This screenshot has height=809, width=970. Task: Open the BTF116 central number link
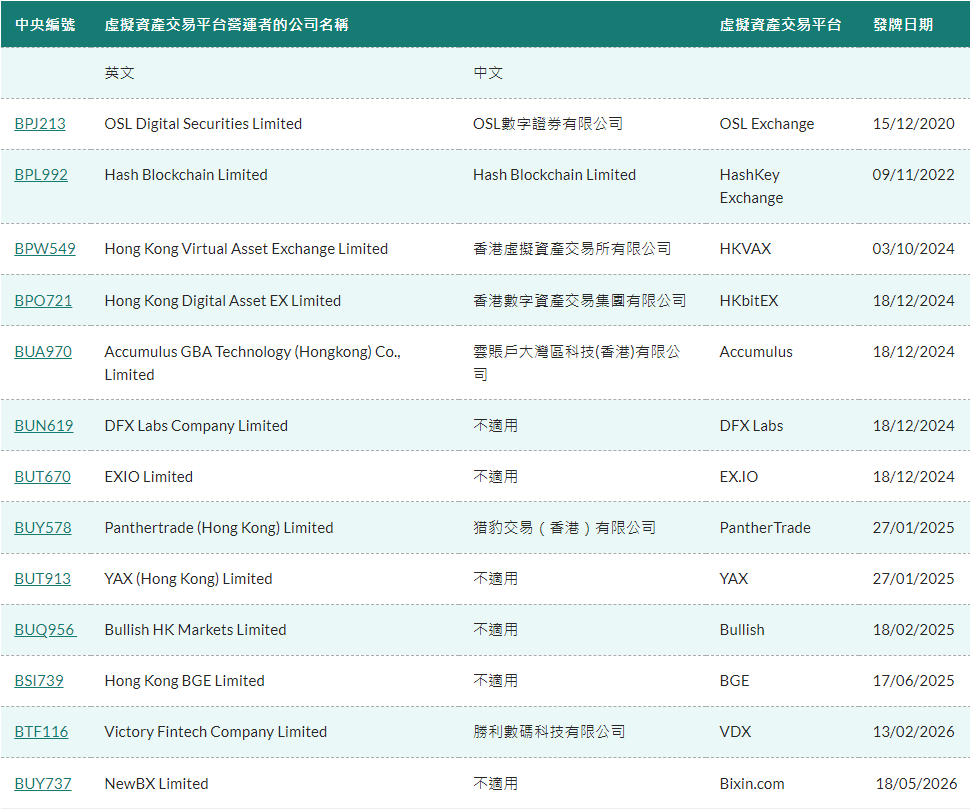tap(41, 732)
